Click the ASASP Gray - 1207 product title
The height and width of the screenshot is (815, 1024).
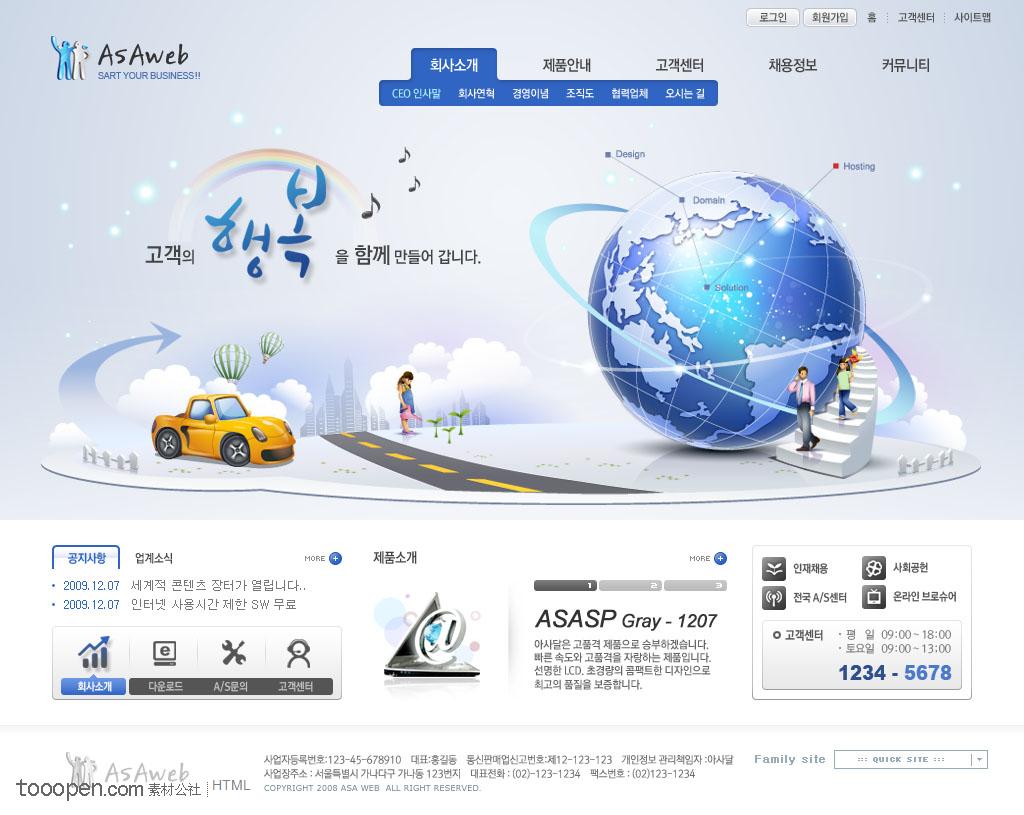pyautogui.click(x=626, y=619)
